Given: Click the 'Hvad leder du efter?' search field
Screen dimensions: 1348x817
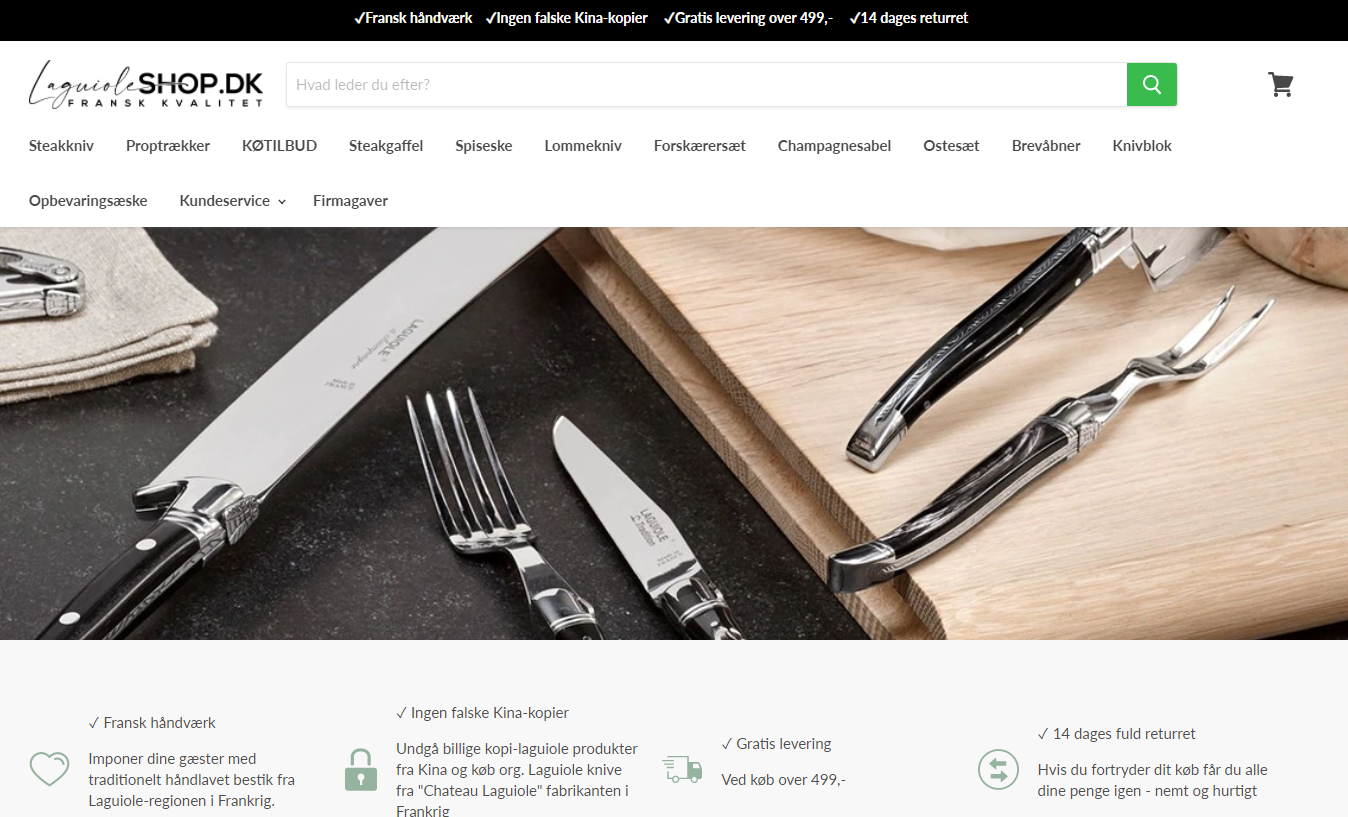Looking at the screenshot, I should (x=706, y=84).
